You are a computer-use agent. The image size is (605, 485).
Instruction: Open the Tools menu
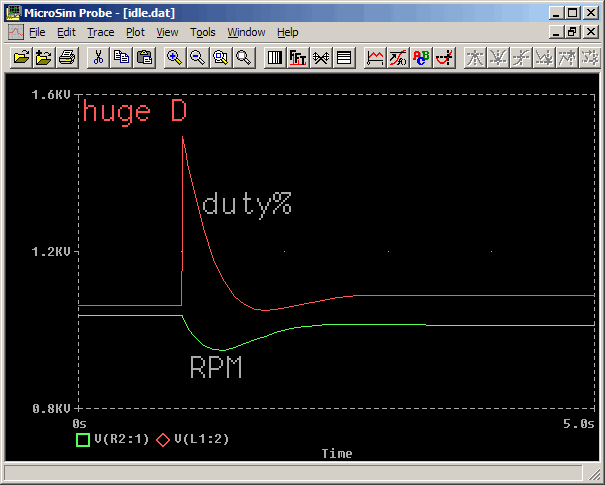203,32
